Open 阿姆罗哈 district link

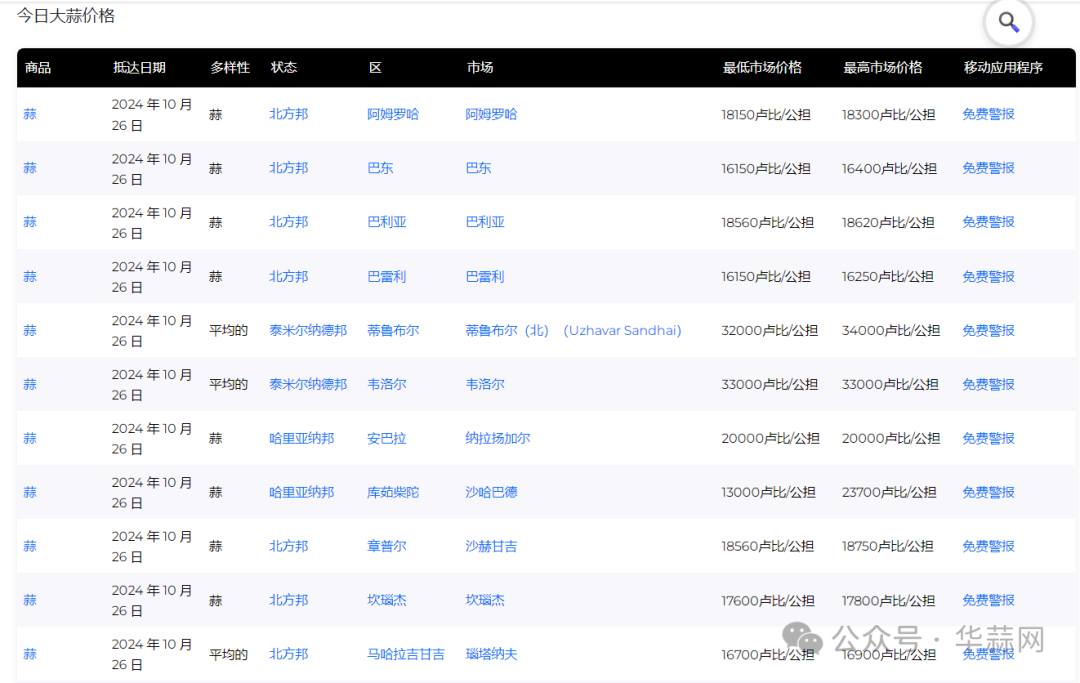coord(393,114)
